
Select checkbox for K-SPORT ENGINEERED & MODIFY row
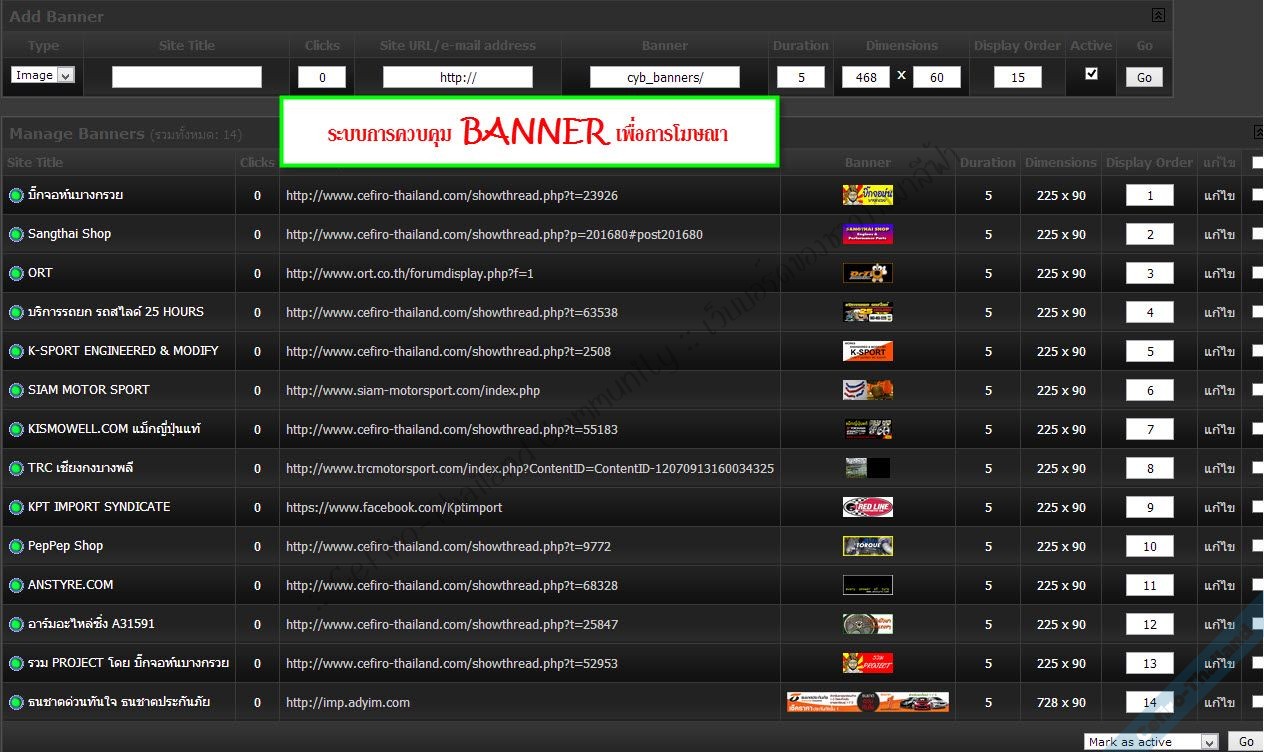point(1257,351)
